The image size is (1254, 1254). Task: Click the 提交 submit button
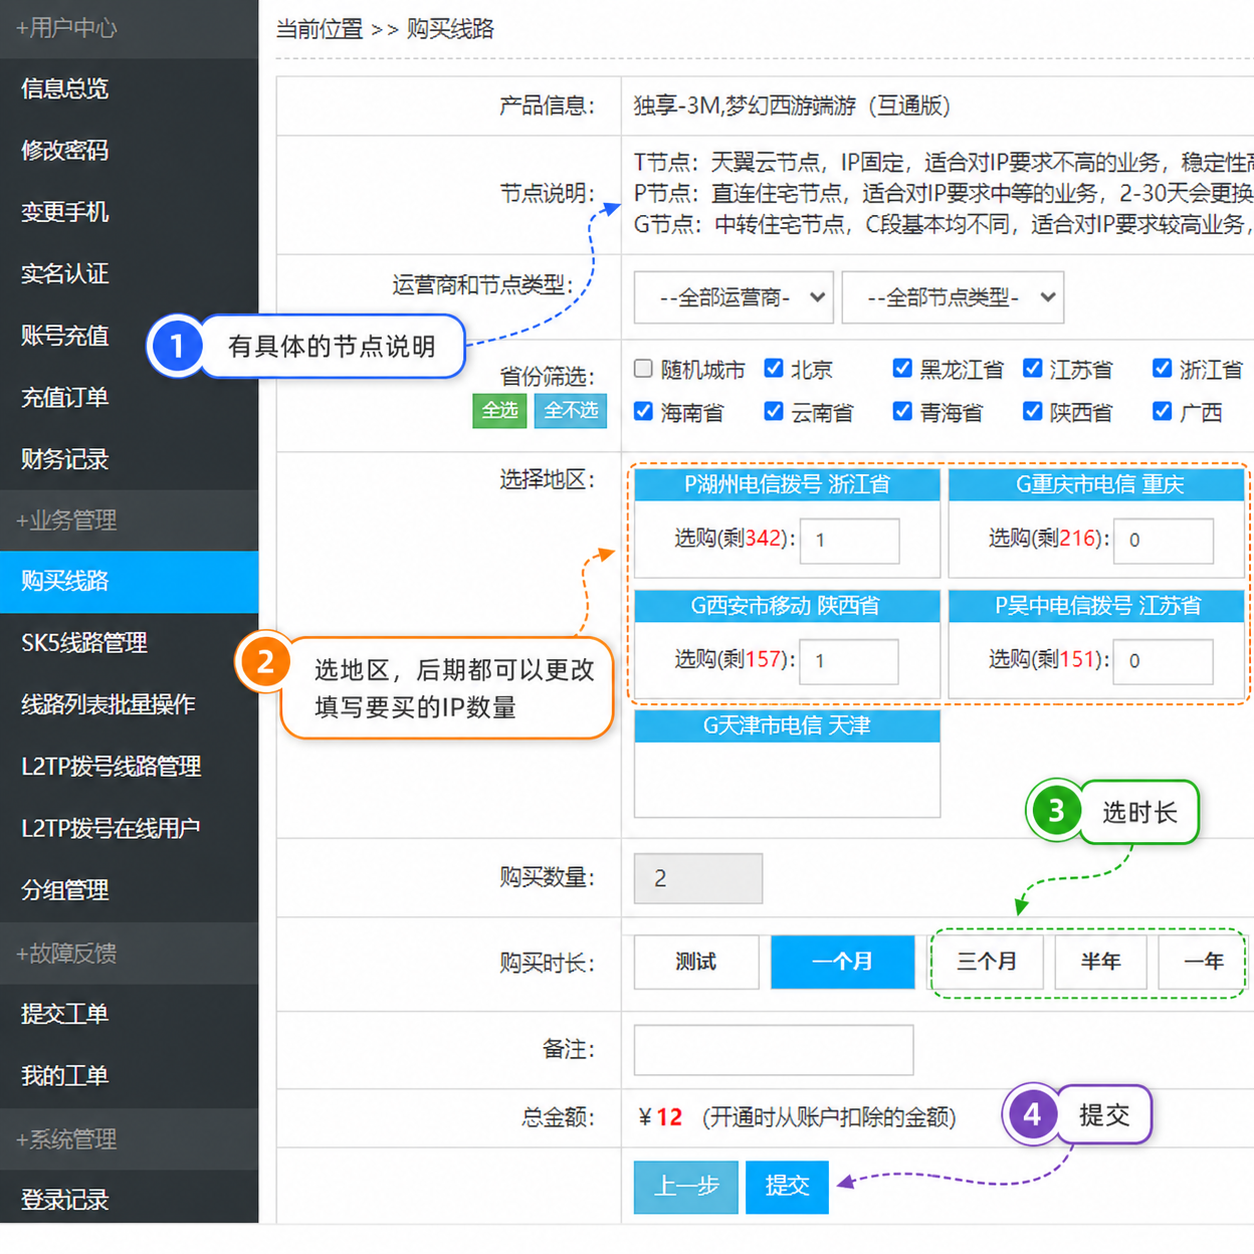pos(787,1187)
